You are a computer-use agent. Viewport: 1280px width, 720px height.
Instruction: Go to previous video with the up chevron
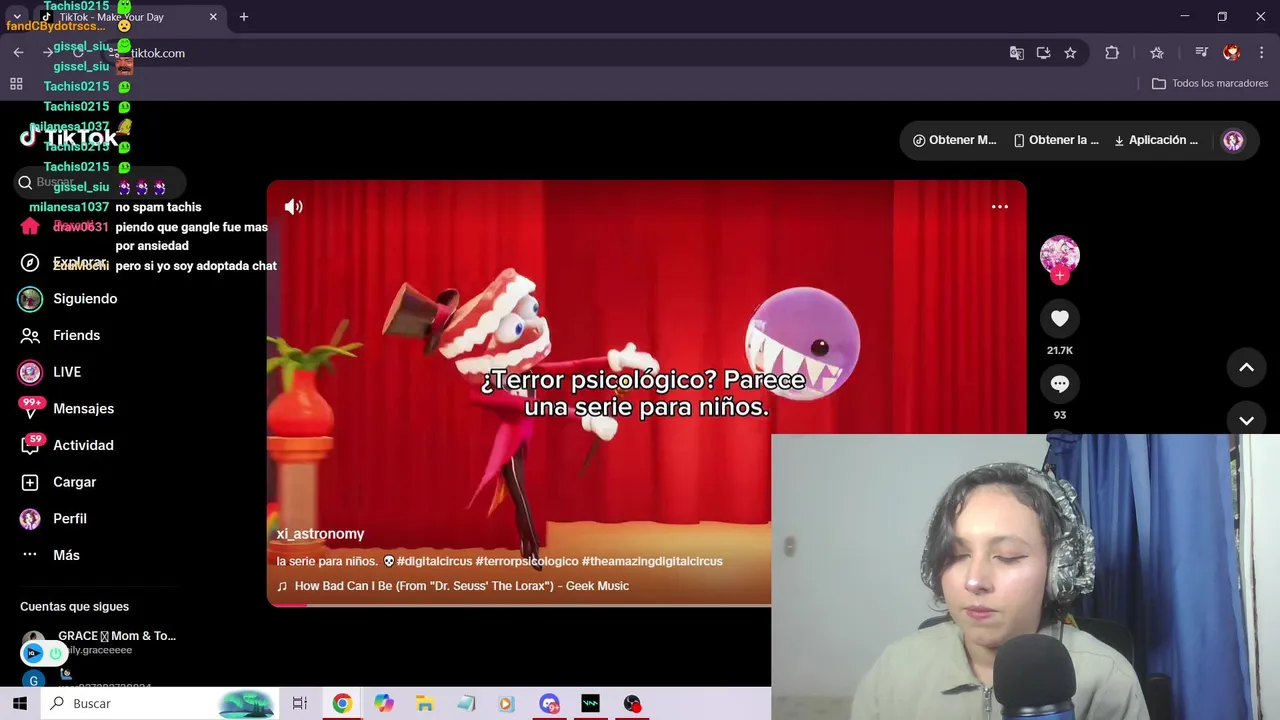tap(1246, 368)
